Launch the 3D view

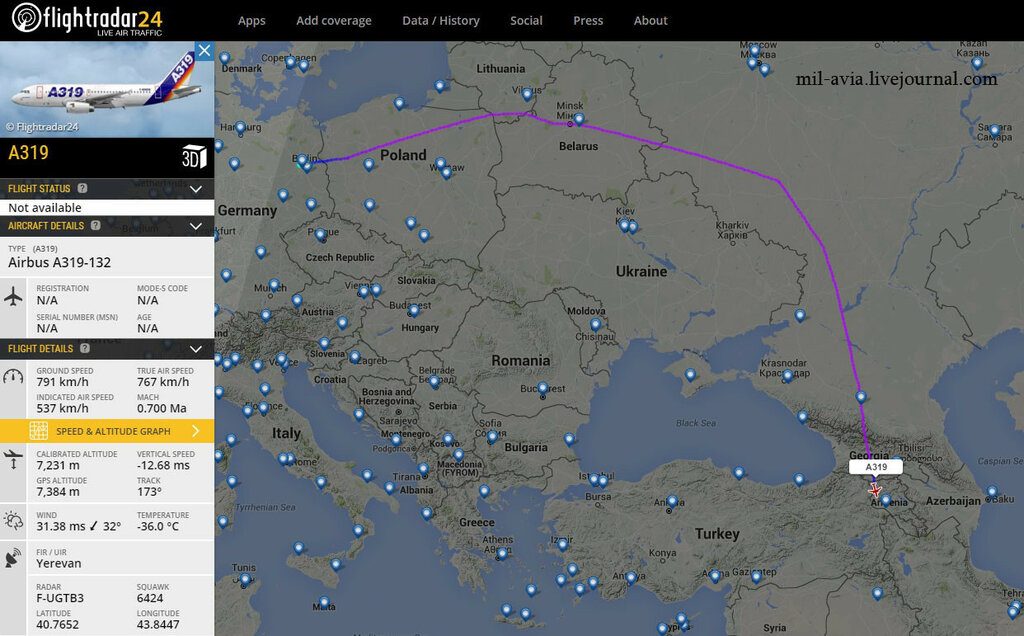click(194, 157)
